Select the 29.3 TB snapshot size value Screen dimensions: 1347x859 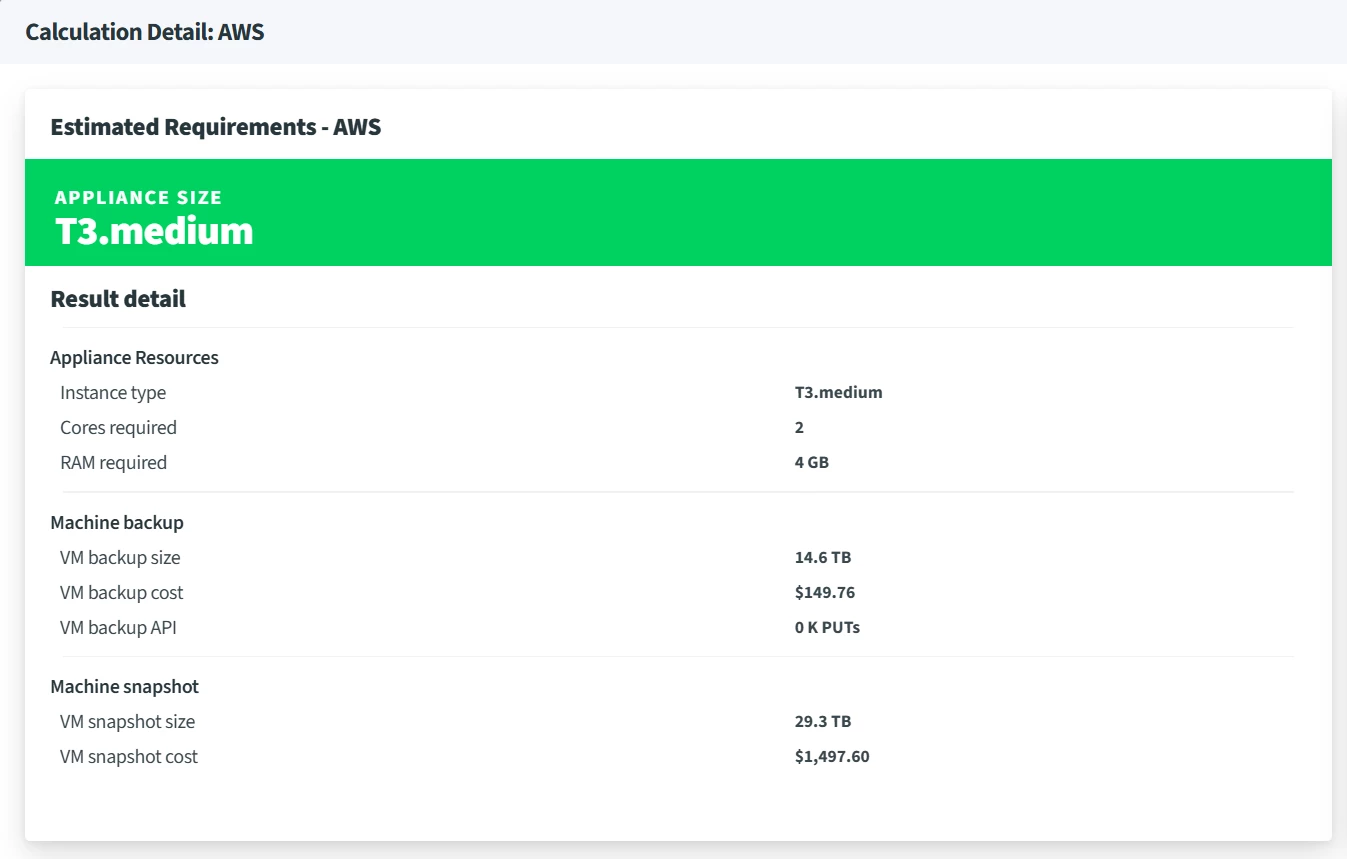pos(823,722)
